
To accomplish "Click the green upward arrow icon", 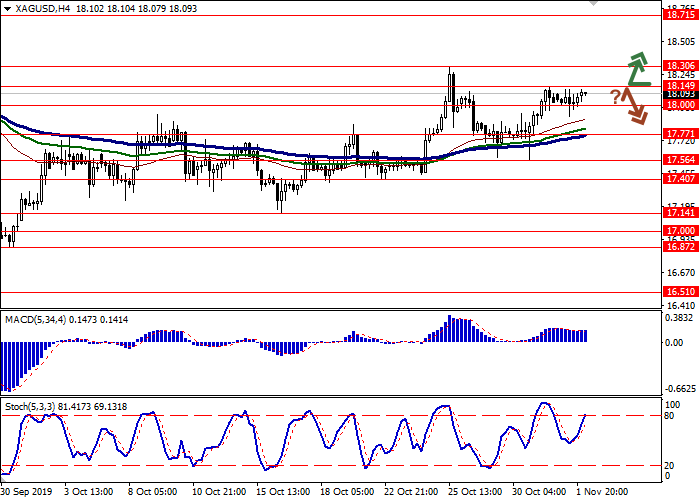I will click(x=637, y=68).
